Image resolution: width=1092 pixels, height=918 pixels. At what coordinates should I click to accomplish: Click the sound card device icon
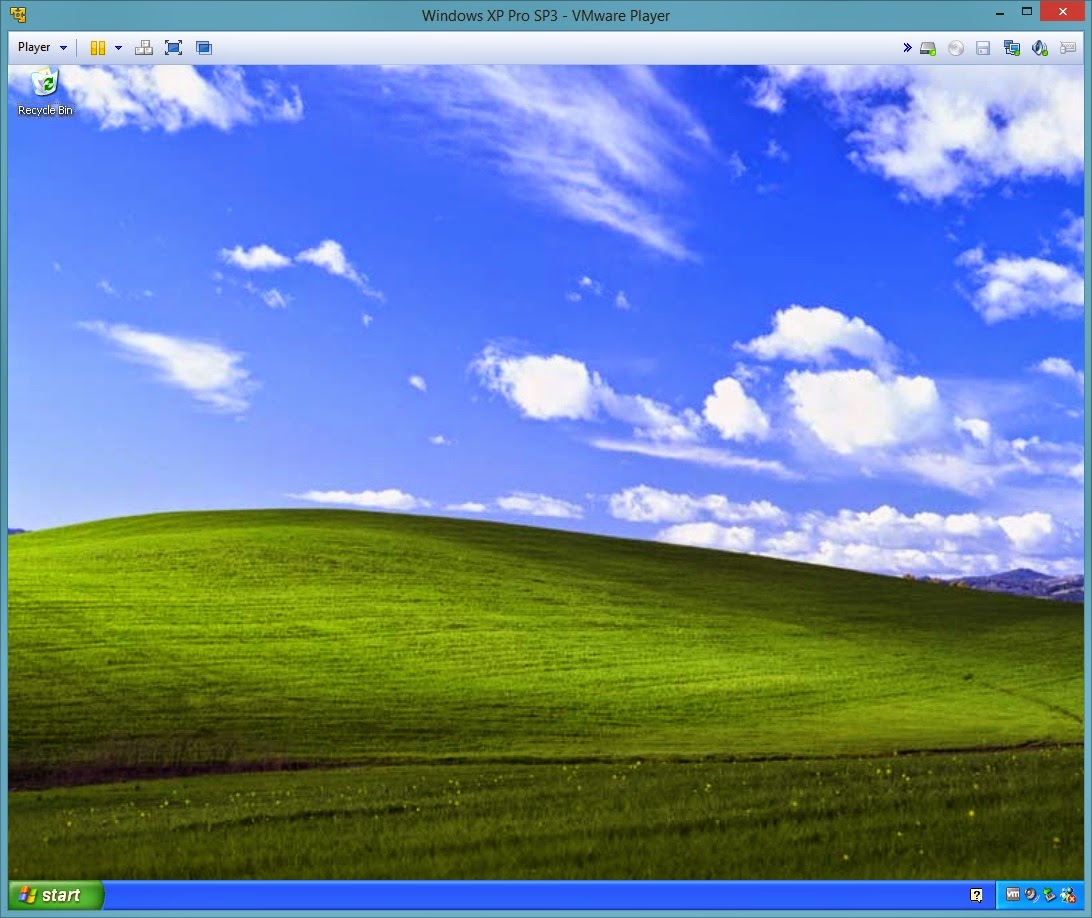coord(1040,48)
